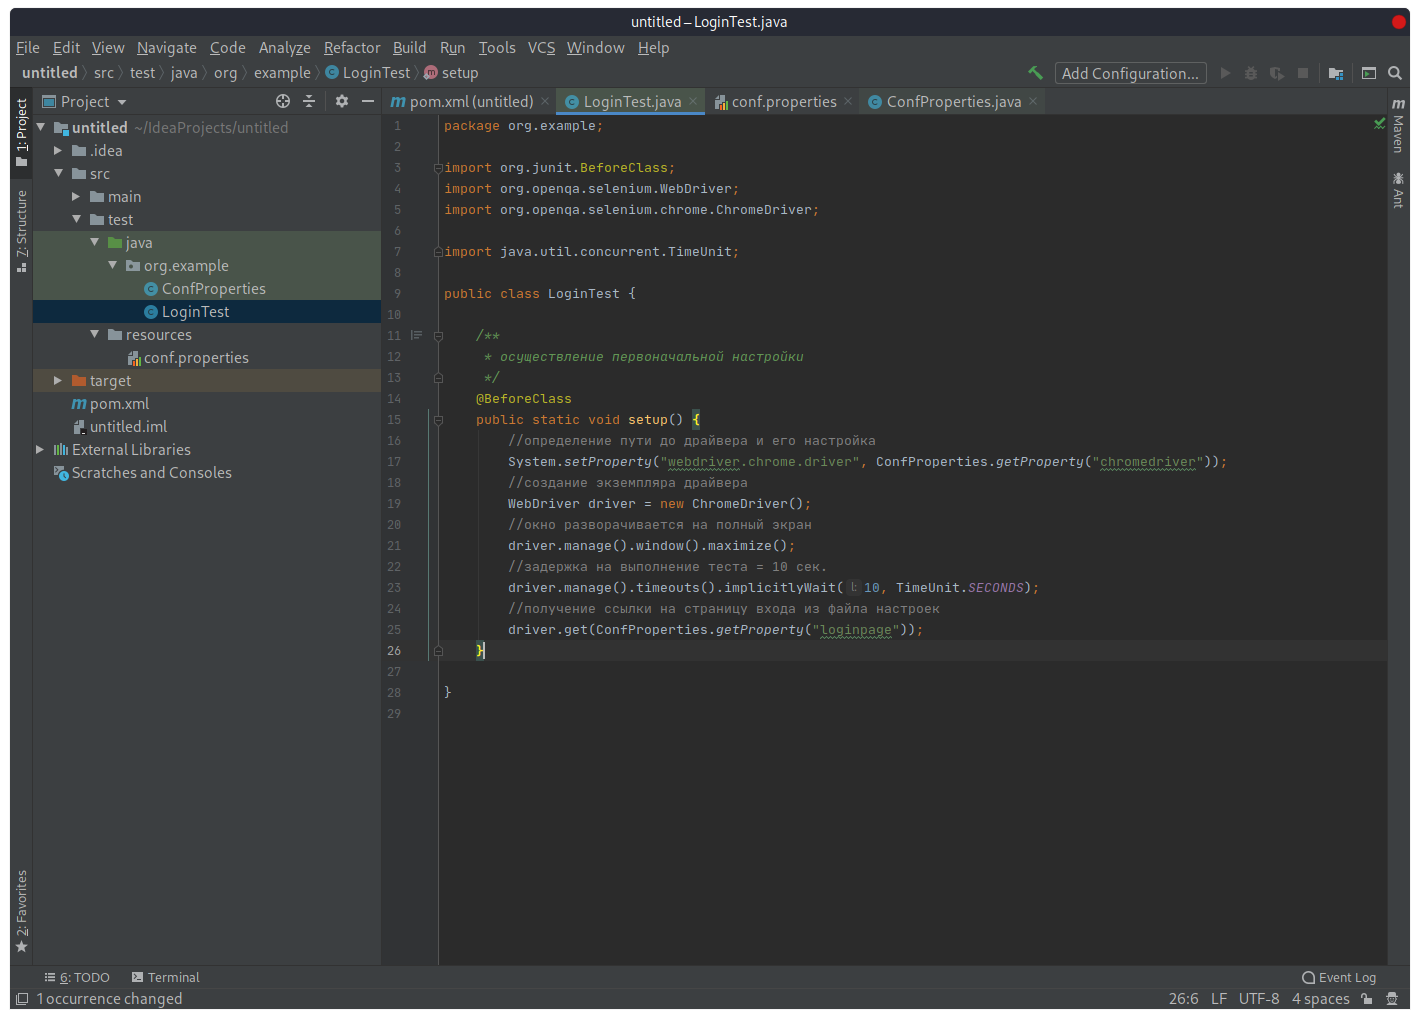
Task: Click the Search Everywhere magnifier icon
Action: click(x=1395, y=73)
